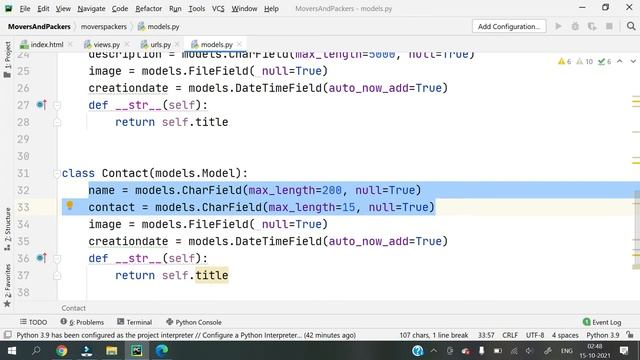The width and height of the screenshot is (640, 360).
Task: Open the Code menu
Action: 120,9
